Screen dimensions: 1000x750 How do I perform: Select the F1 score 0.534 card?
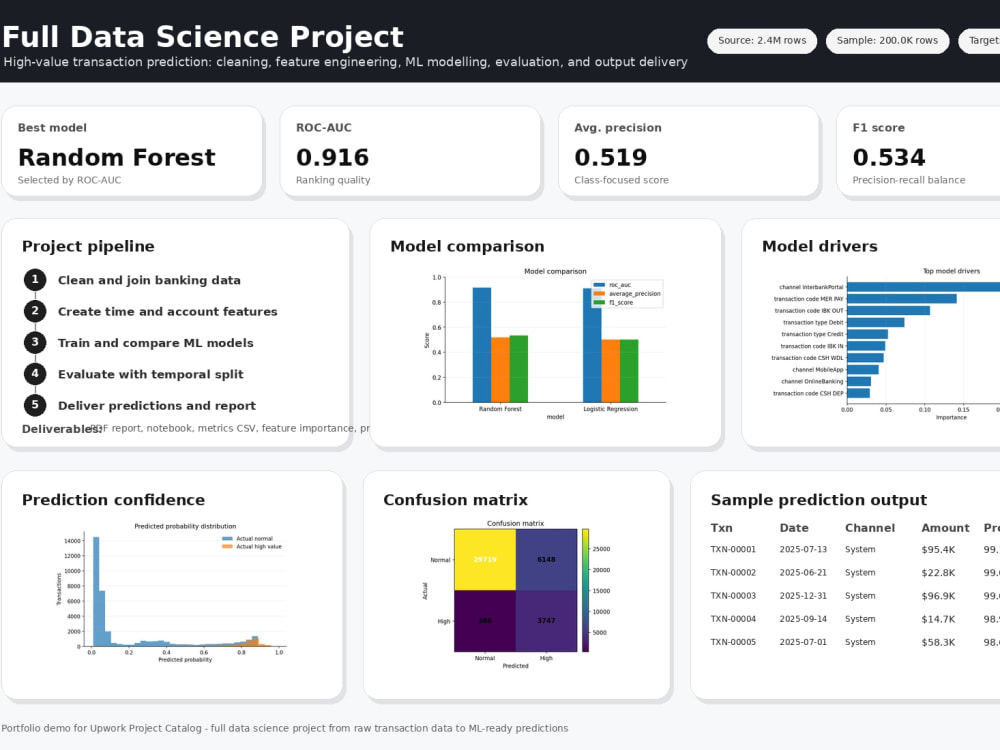point(918,152)
